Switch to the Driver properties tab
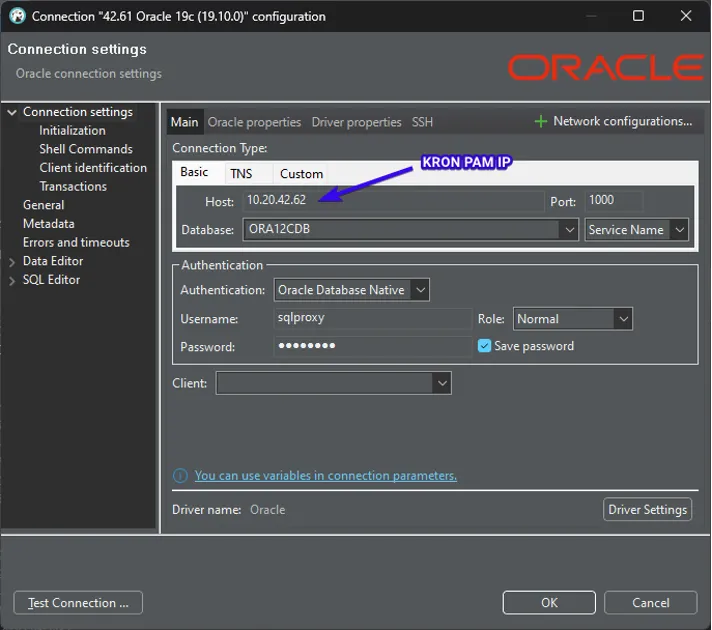712x630 pixels. (356, 122)
